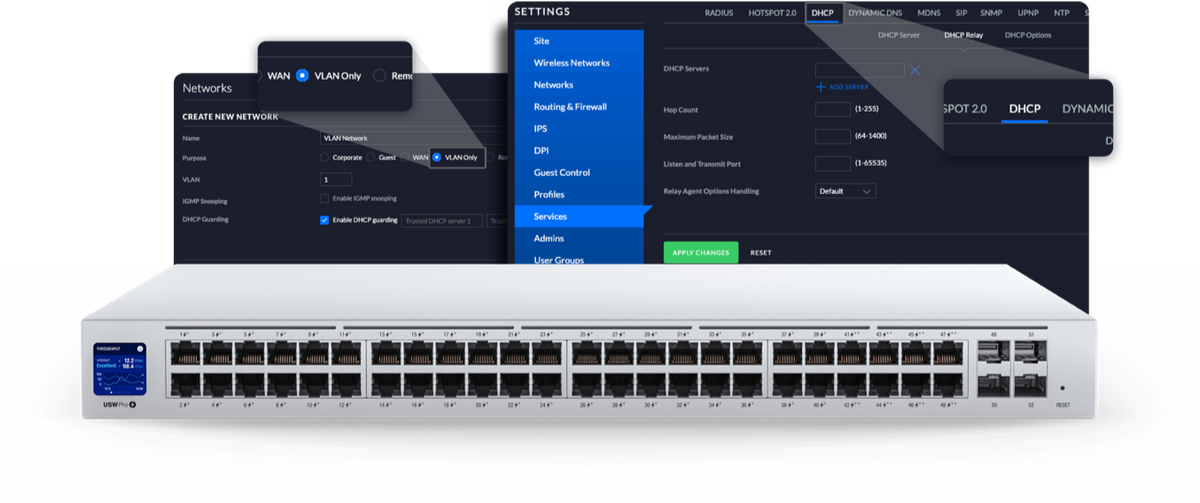Open the DHCP Options sub-tab
1200x503 pixels.
coord(1028,35)
